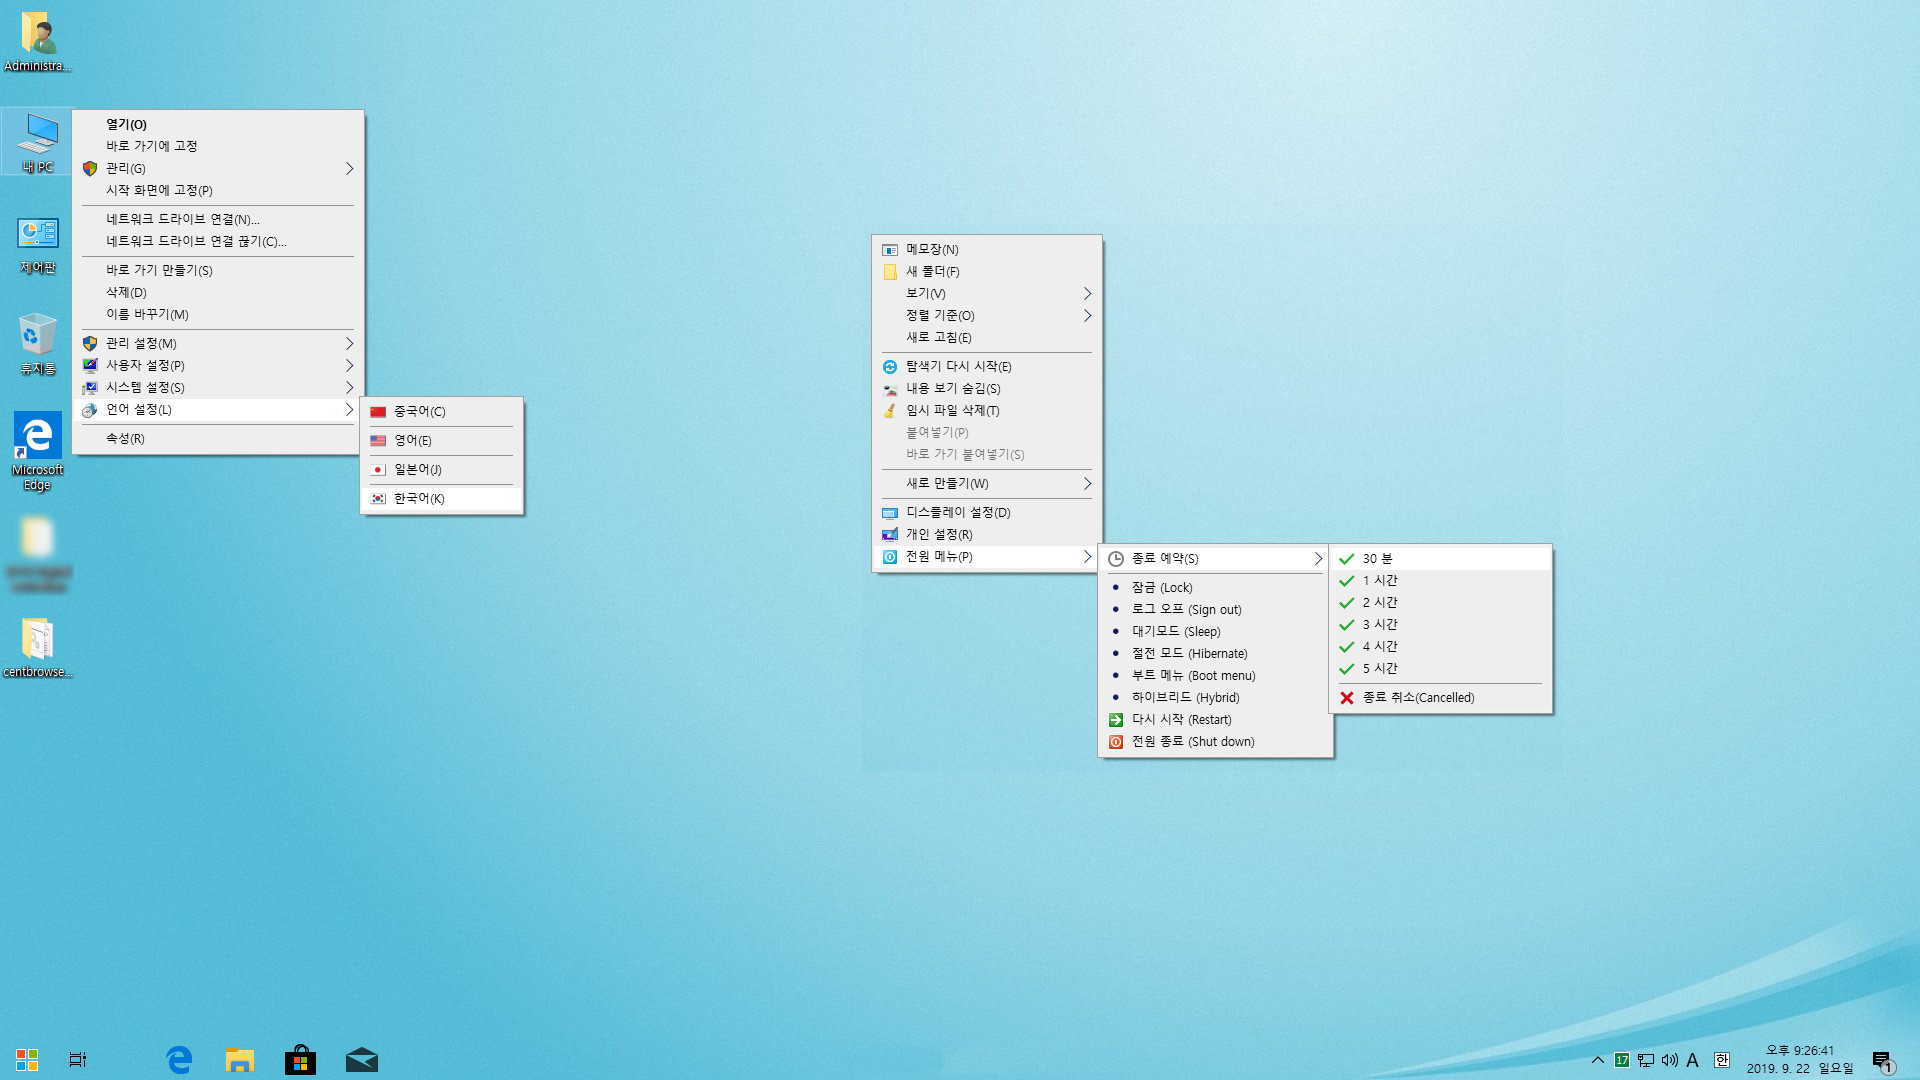
Task: Open the centbrowser folder icon on desktop
Action: (37, 648)
